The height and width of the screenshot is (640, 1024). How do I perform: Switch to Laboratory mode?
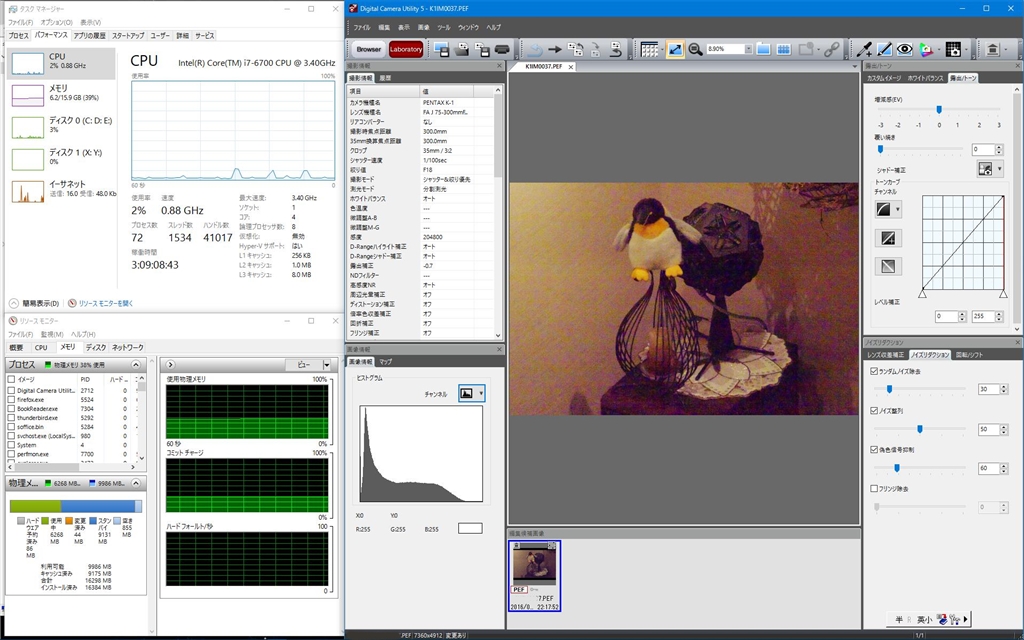pyautogui.click(x=406, y=49)
